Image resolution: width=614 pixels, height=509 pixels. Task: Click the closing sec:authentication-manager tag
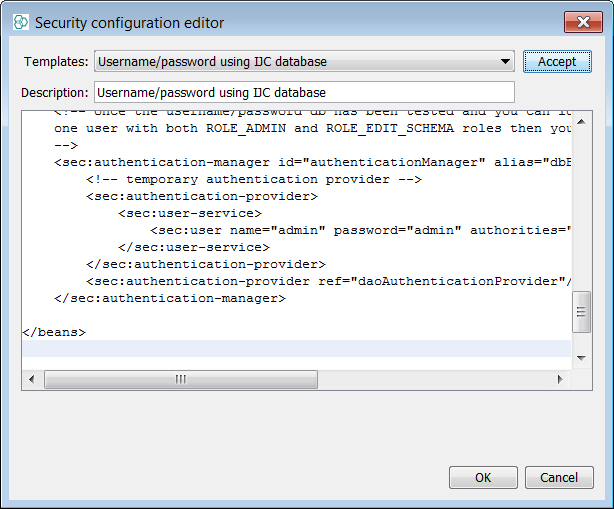[170, 298]
